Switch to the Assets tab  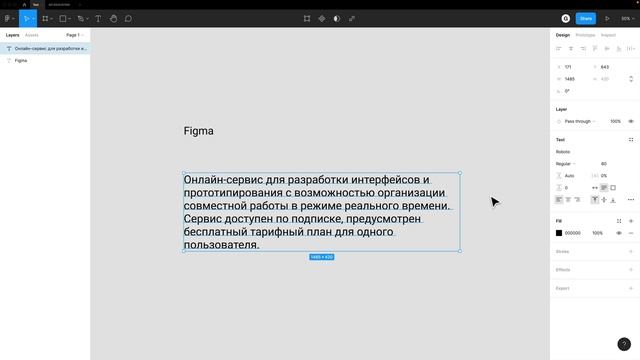31,35
